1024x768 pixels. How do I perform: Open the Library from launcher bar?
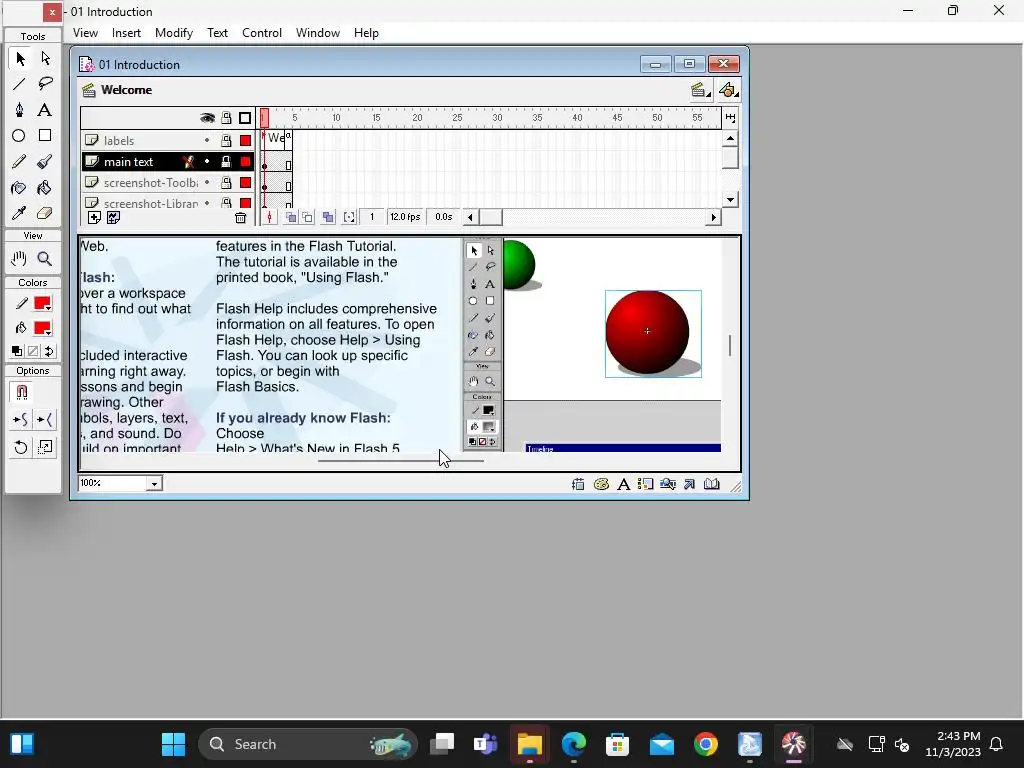pyautogui.click(x=711, y=484)
